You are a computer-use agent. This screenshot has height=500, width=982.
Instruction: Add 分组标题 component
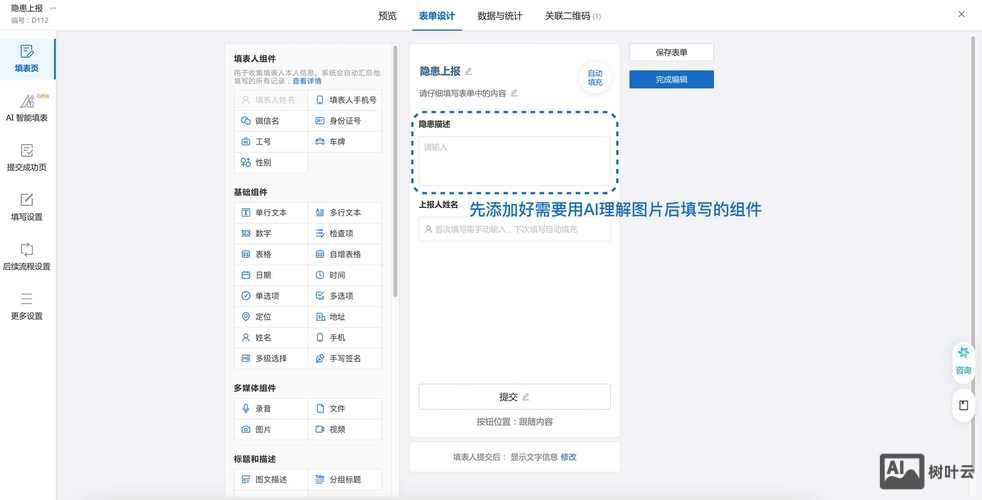[x=345, y=479]
